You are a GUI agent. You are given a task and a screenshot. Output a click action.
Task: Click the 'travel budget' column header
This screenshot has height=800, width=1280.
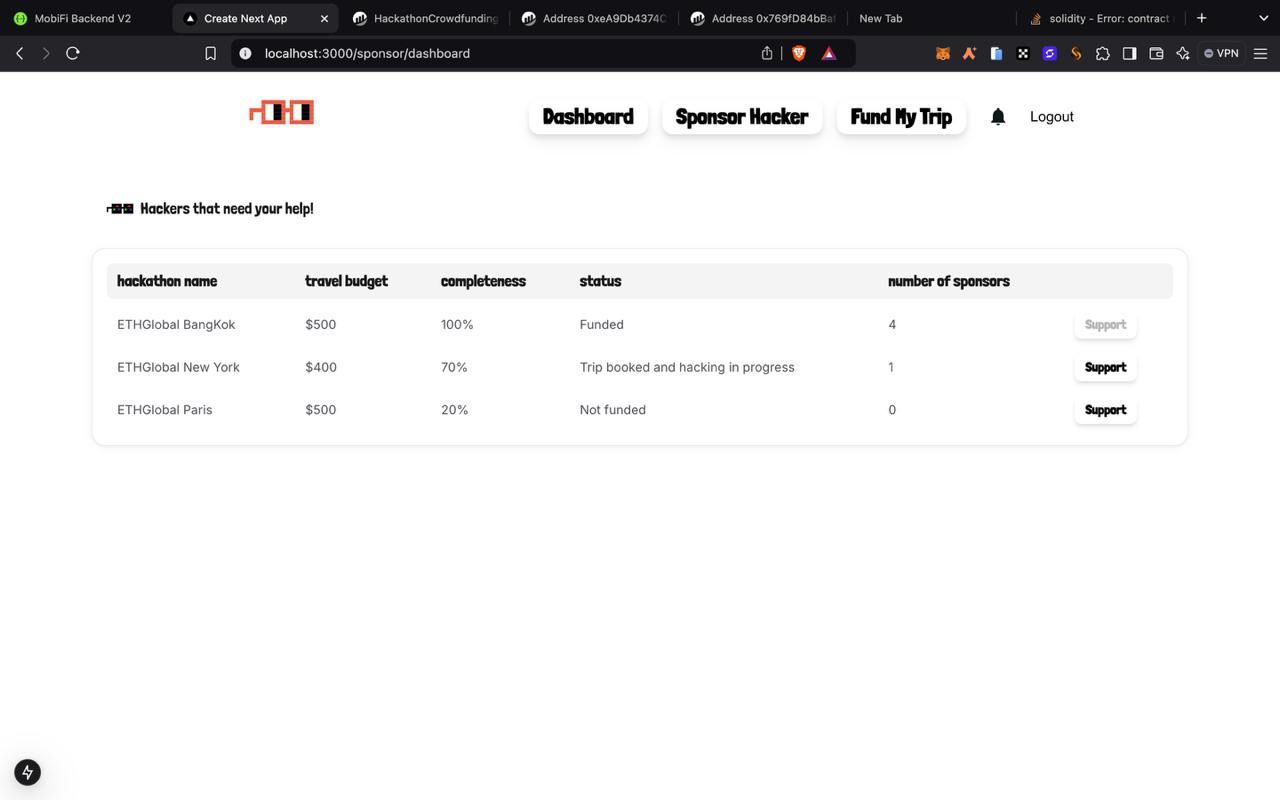pyautogui.click(x=346, y=281)
